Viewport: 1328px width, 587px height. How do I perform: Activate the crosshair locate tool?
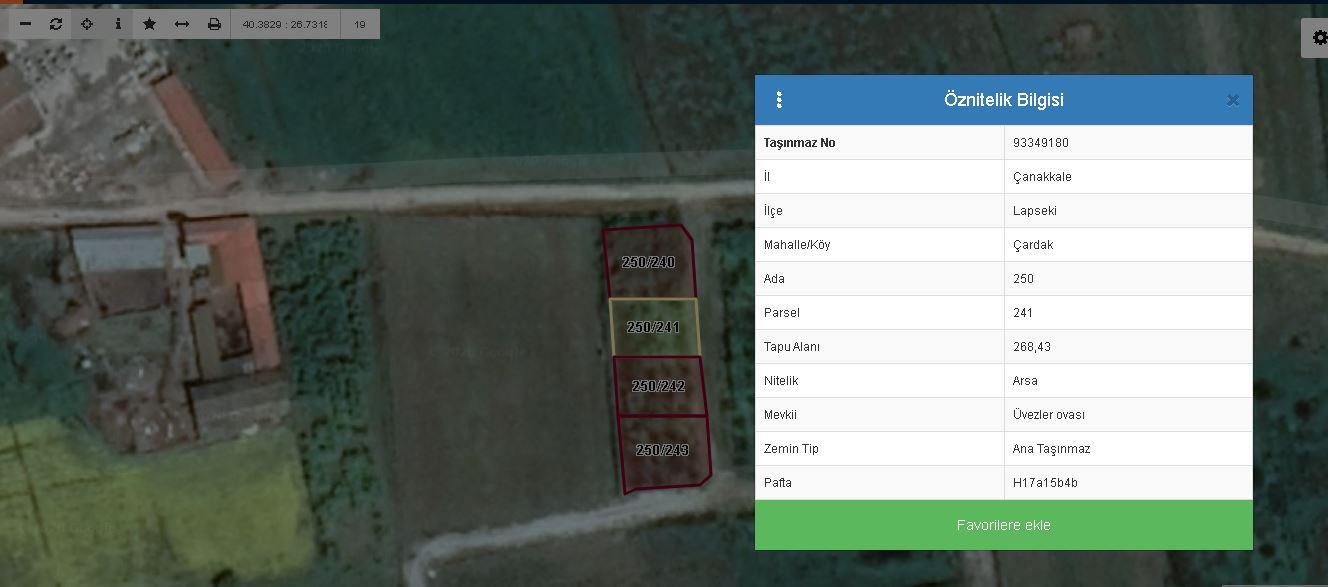87,24
